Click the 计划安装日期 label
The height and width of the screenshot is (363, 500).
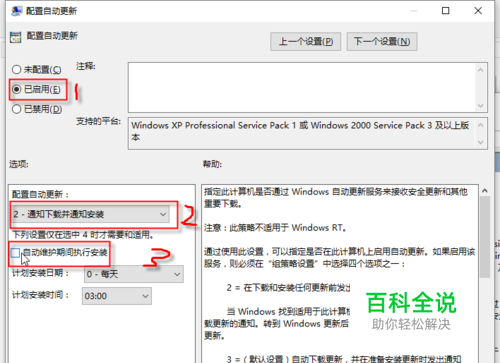coord(41,273)
